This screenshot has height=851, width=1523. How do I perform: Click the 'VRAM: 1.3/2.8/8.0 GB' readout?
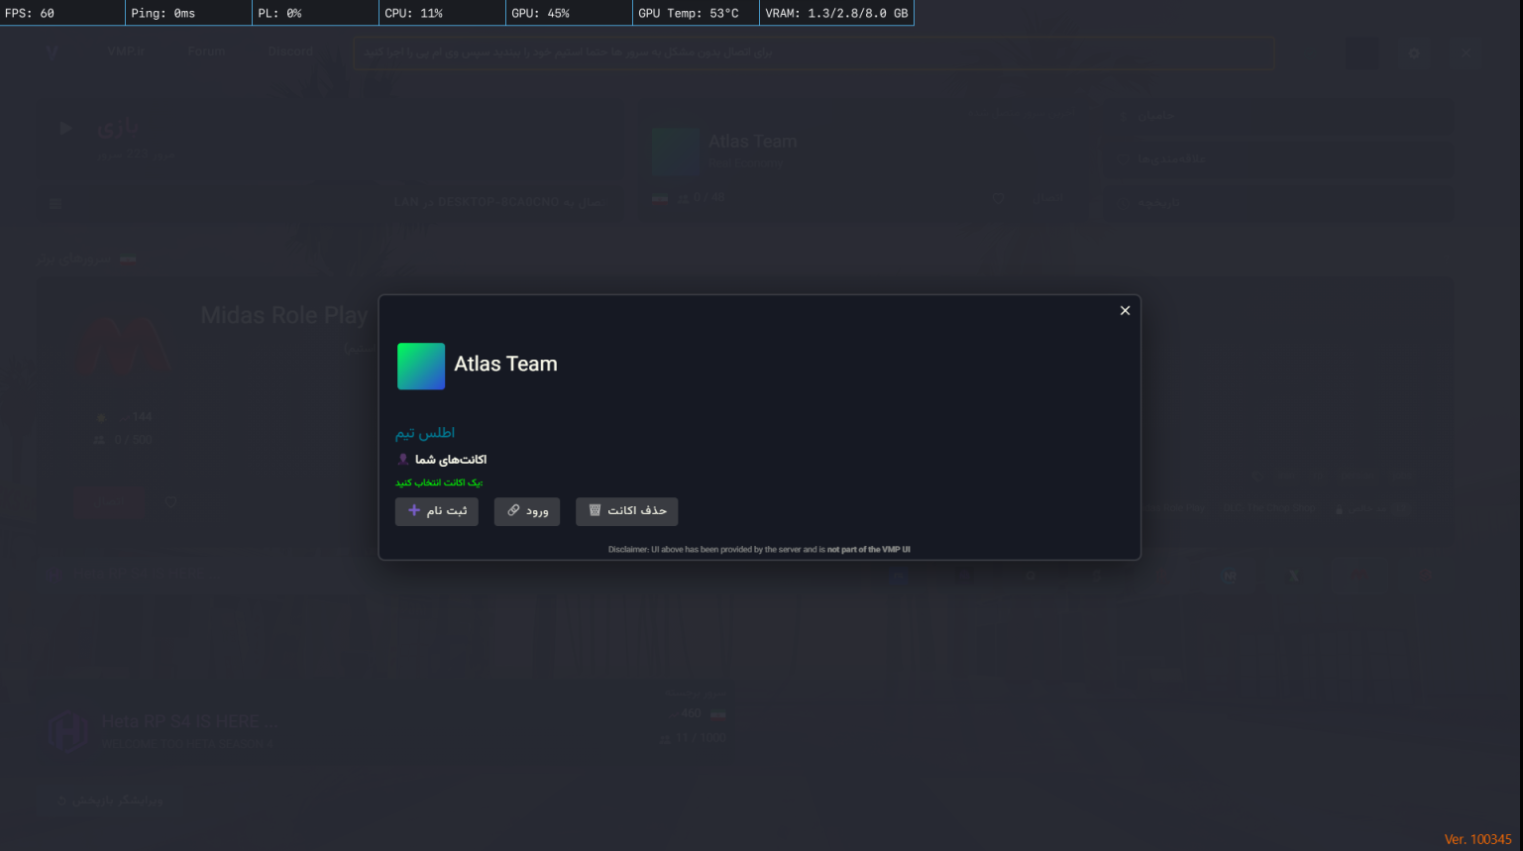[x=837, y=13]
